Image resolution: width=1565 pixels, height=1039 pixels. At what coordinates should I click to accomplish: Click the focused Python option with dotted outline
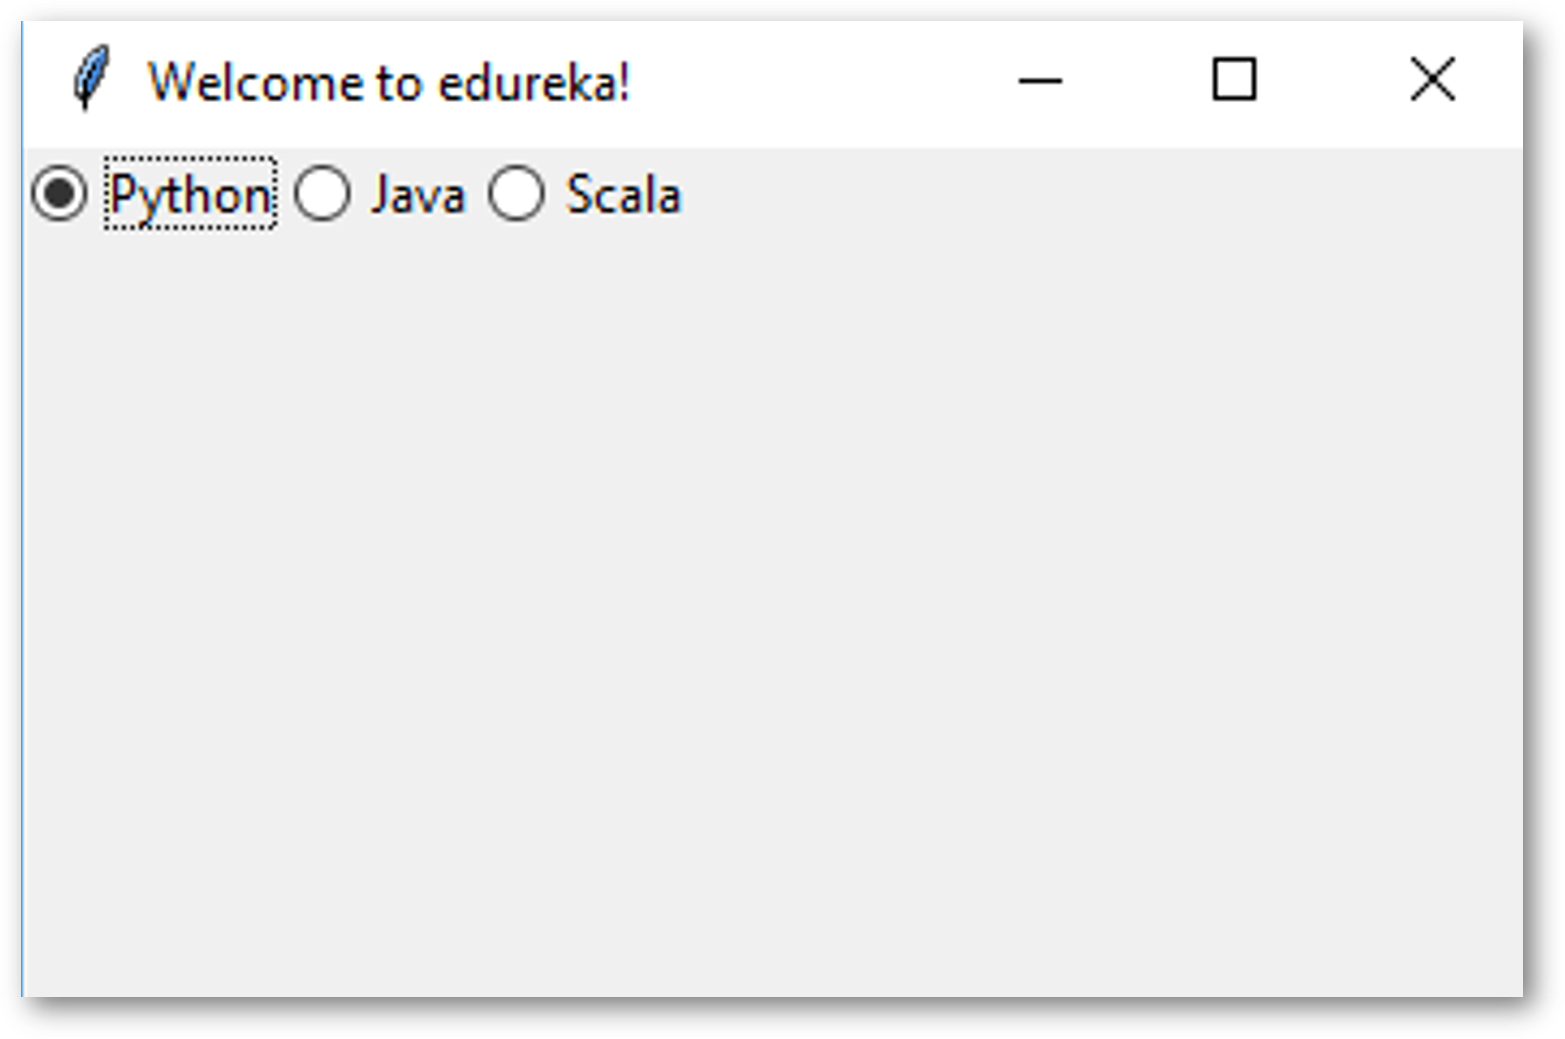click(188, 195)
